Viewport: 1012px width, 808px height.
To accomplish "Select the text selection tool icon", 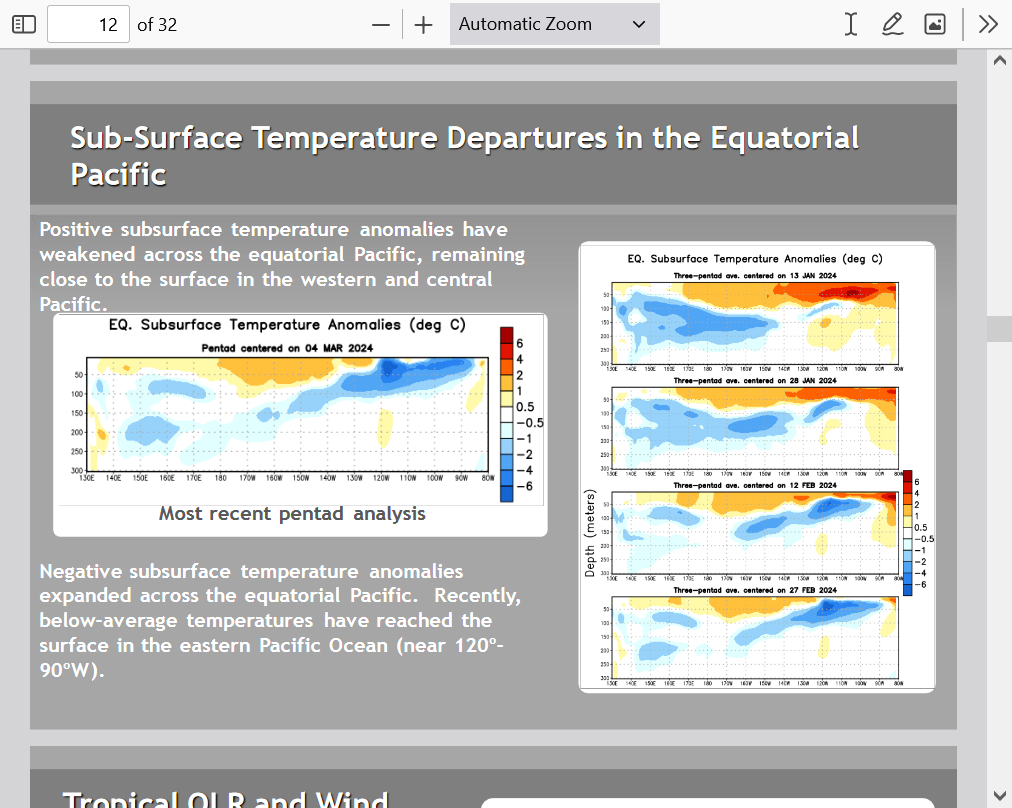I will pos(851,25).
